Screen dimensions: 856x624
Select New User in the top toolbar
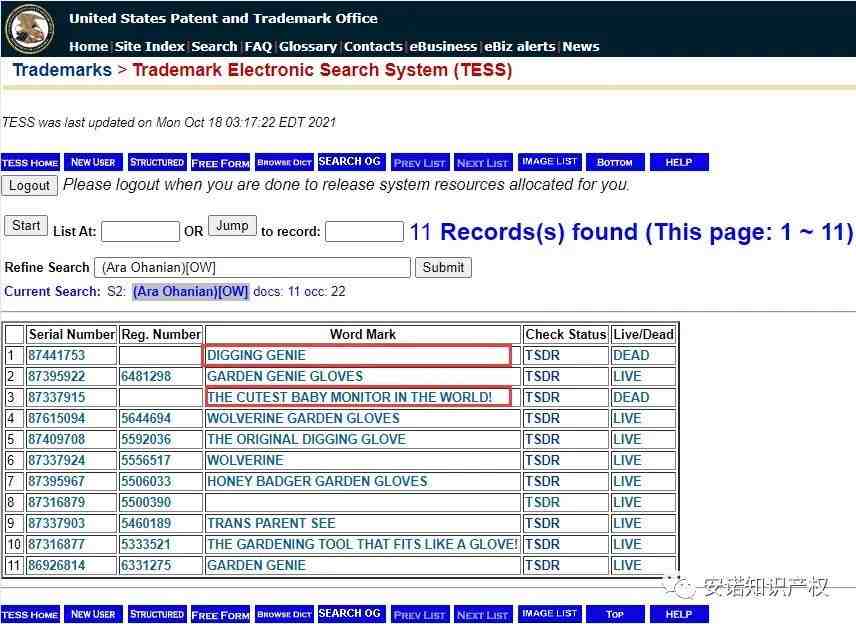(x=93, y=162)
